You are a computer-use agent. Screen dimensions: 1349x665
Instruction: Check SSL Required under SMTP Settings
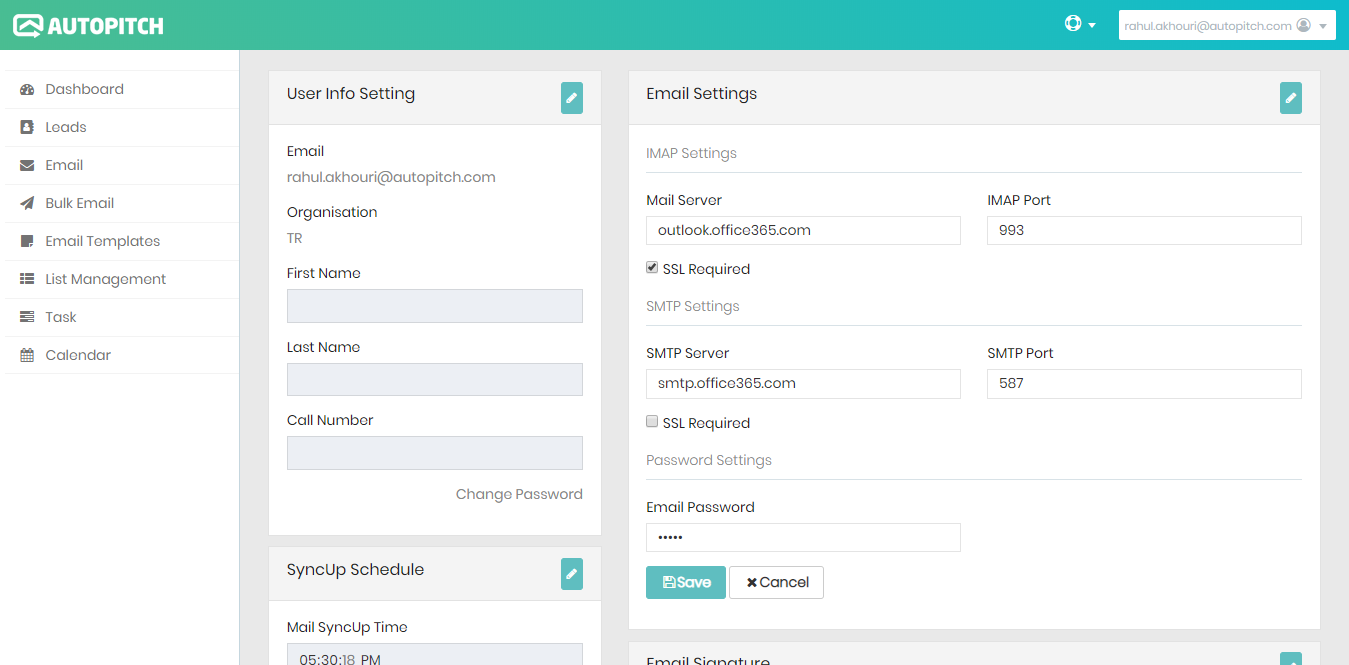click(x=652, y=422)
